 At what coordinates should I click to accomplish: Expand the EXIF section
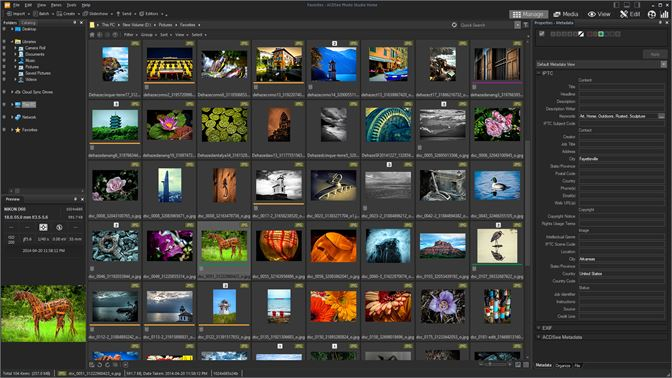click(x=539, y=328)
